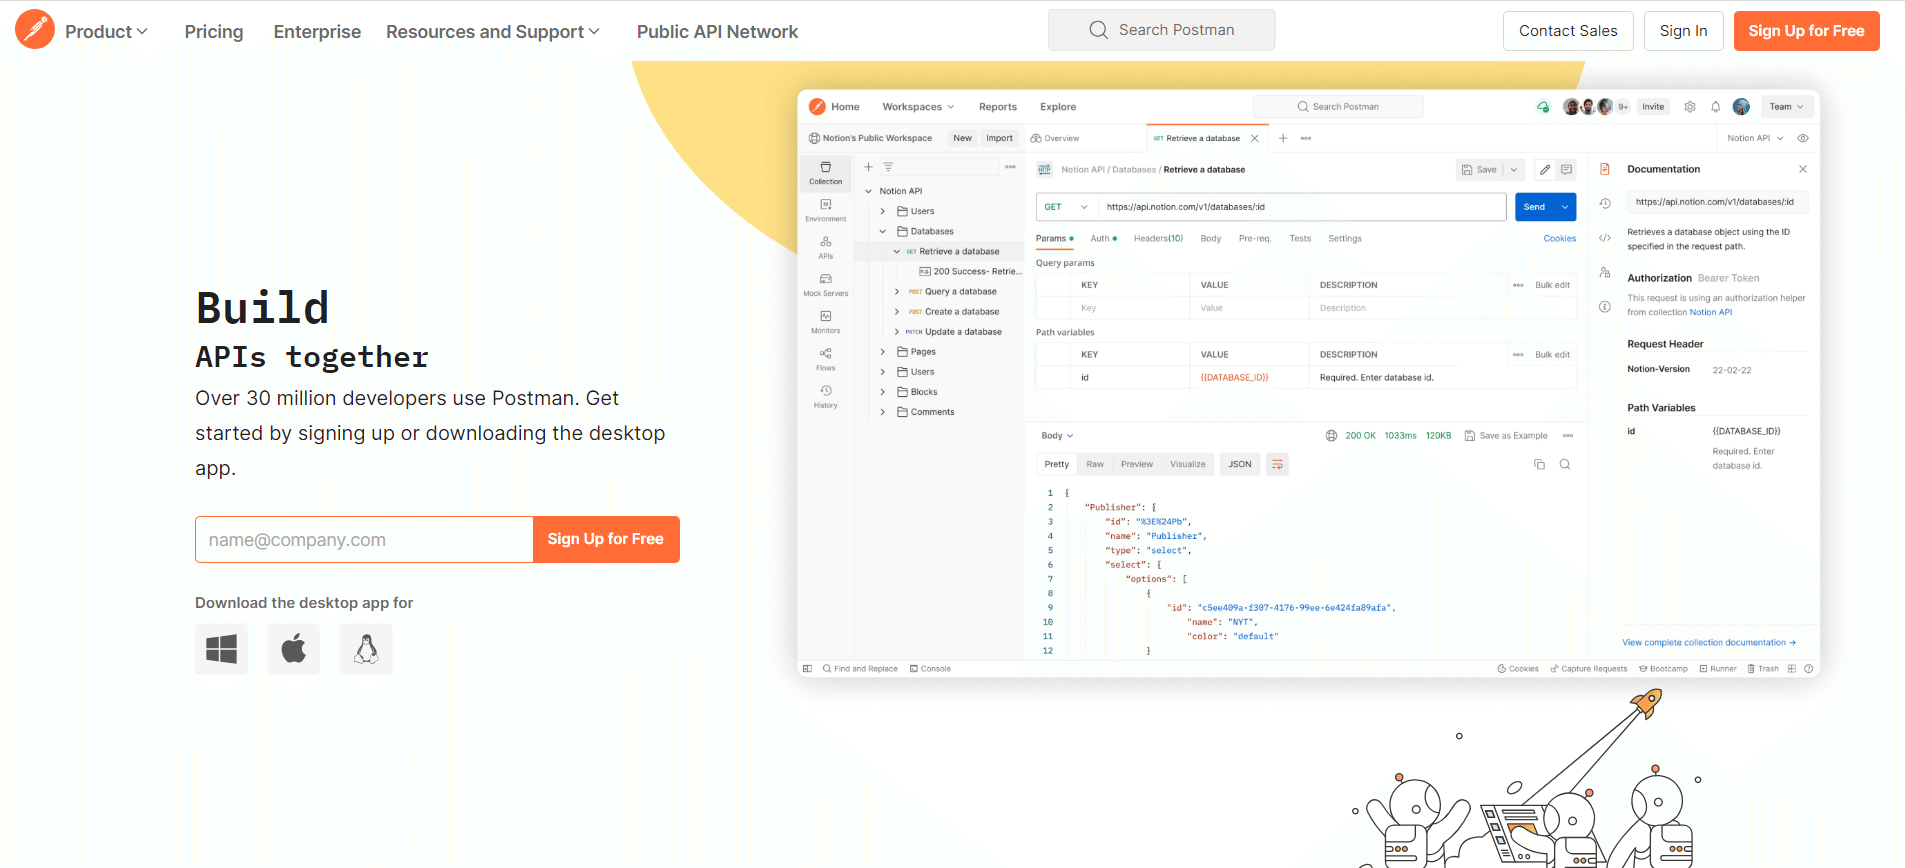Click Pricing in the site header

[214, 31]
